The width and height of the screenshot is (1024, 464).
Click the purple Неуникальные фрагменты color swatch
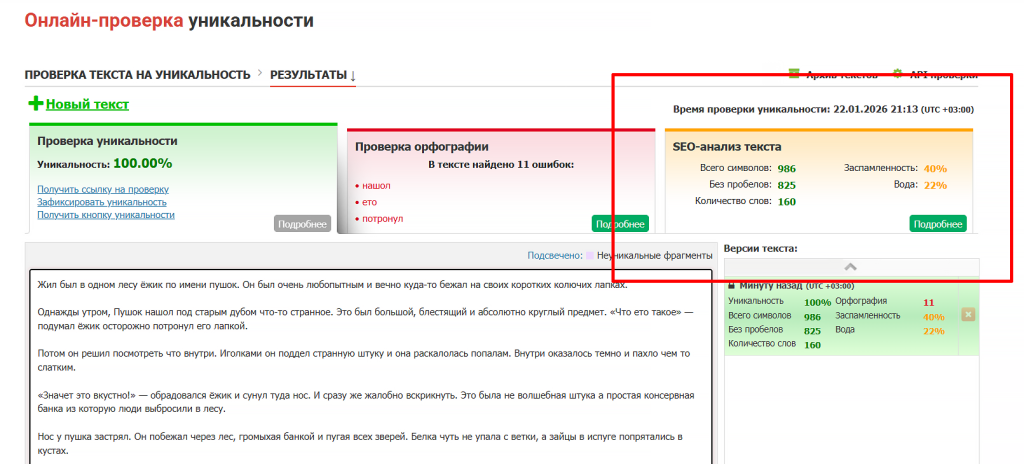pyautogui.click(x=590, y=256)
